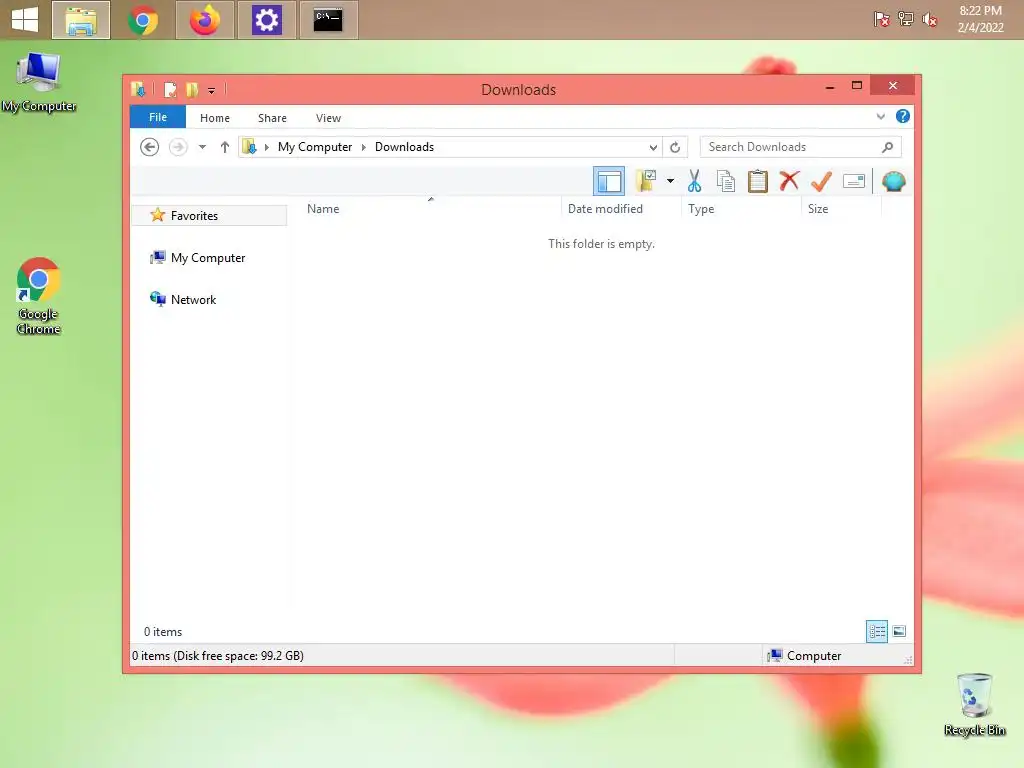
Task: Click the Cut scissors icon
Action: click(694, 181)
